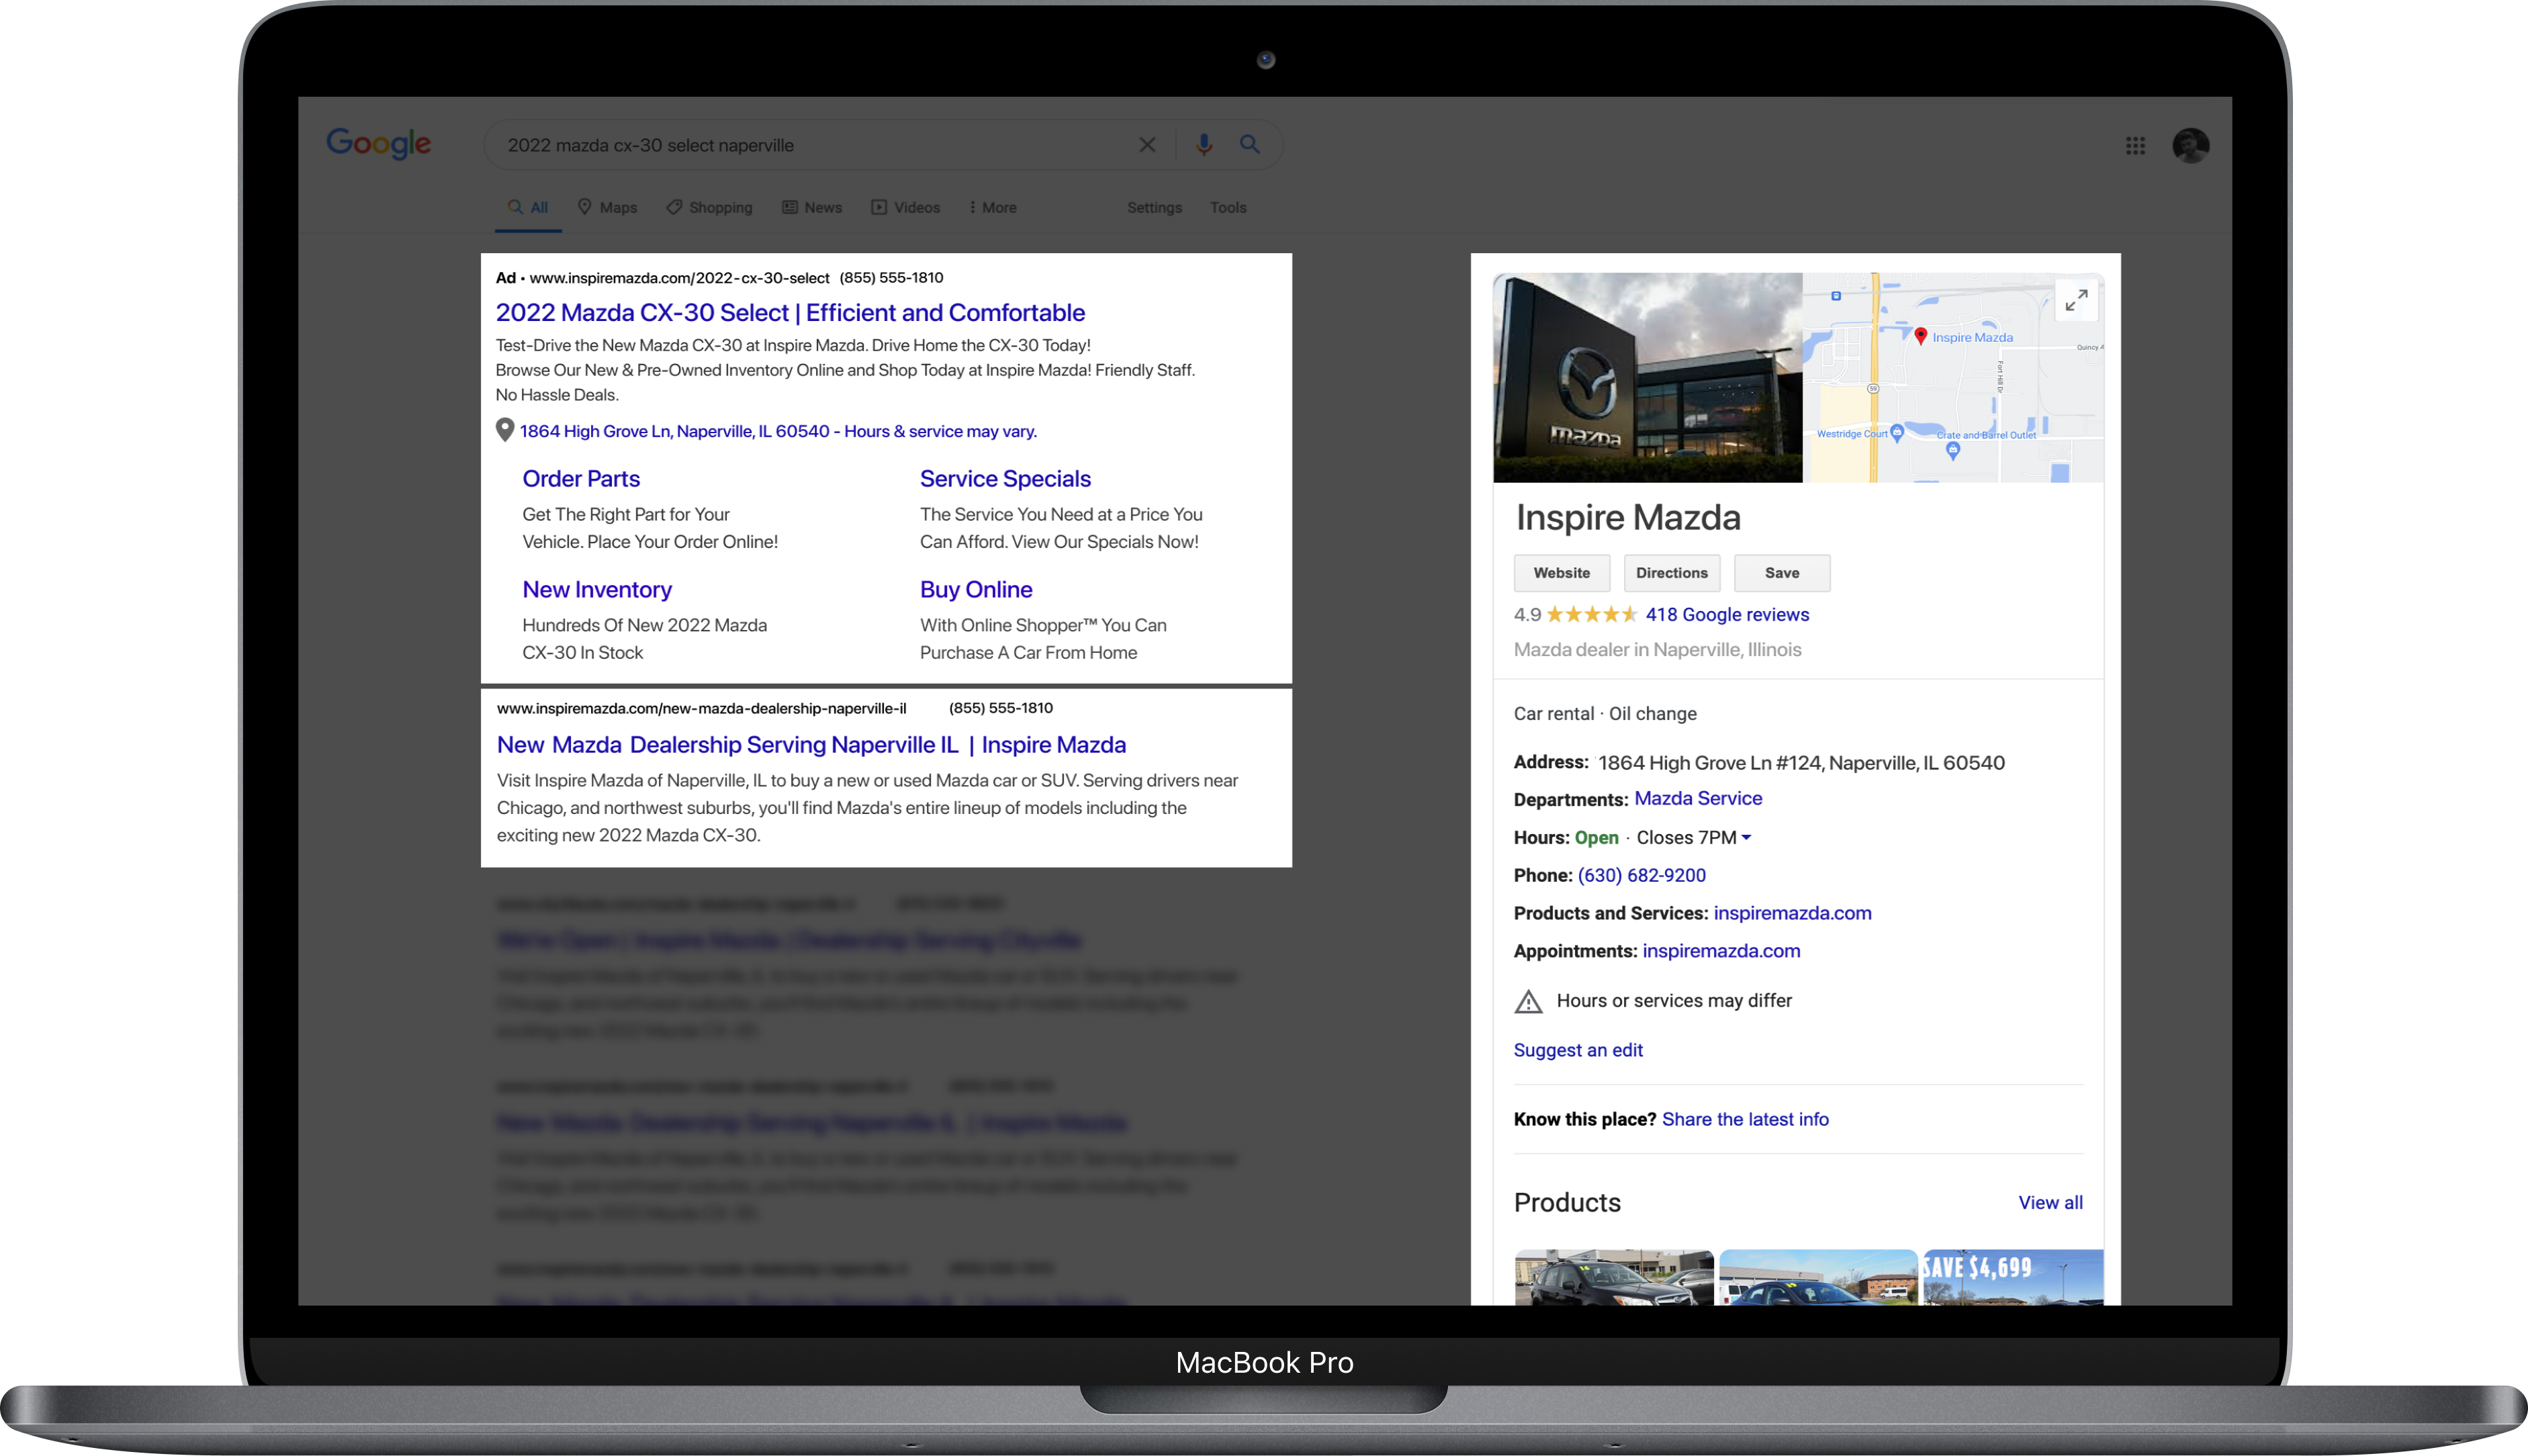Switch to the News tab
2528x1456 pixels.
[812, 207]
